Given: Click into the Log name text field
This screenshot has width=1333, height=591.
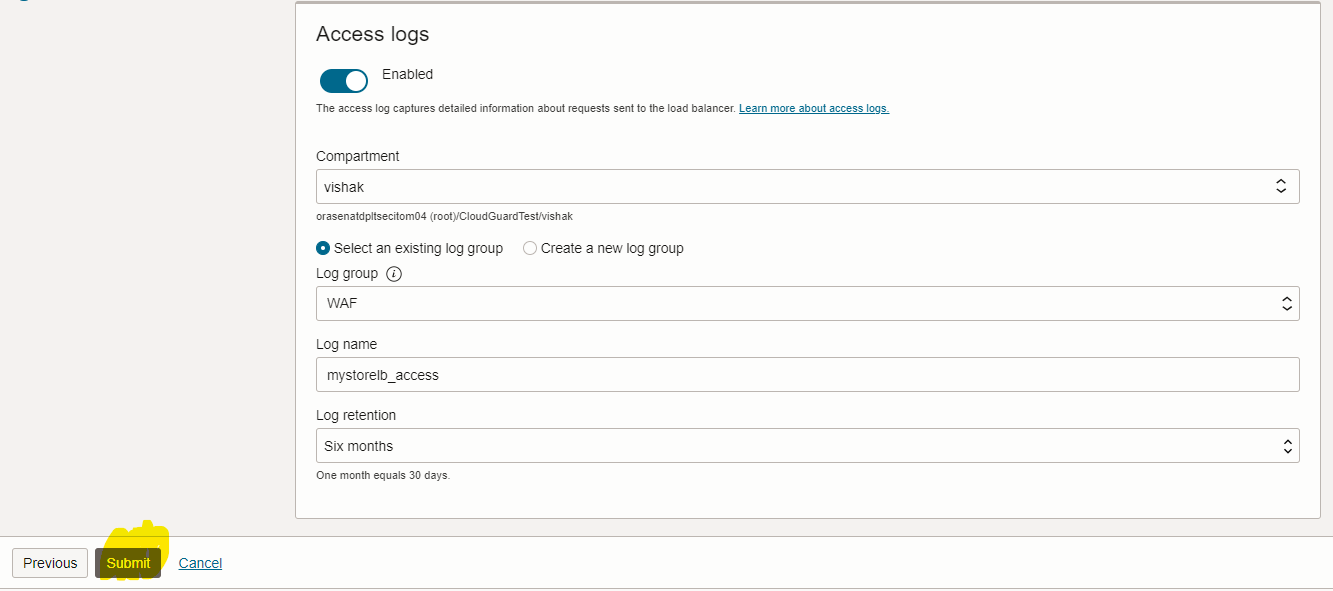Looking at the screenshot, I should point(807,375).
